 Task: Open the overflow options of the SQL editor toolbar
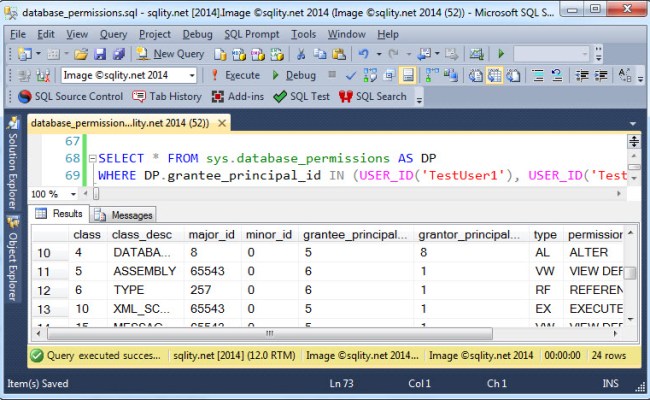point(640,79)
